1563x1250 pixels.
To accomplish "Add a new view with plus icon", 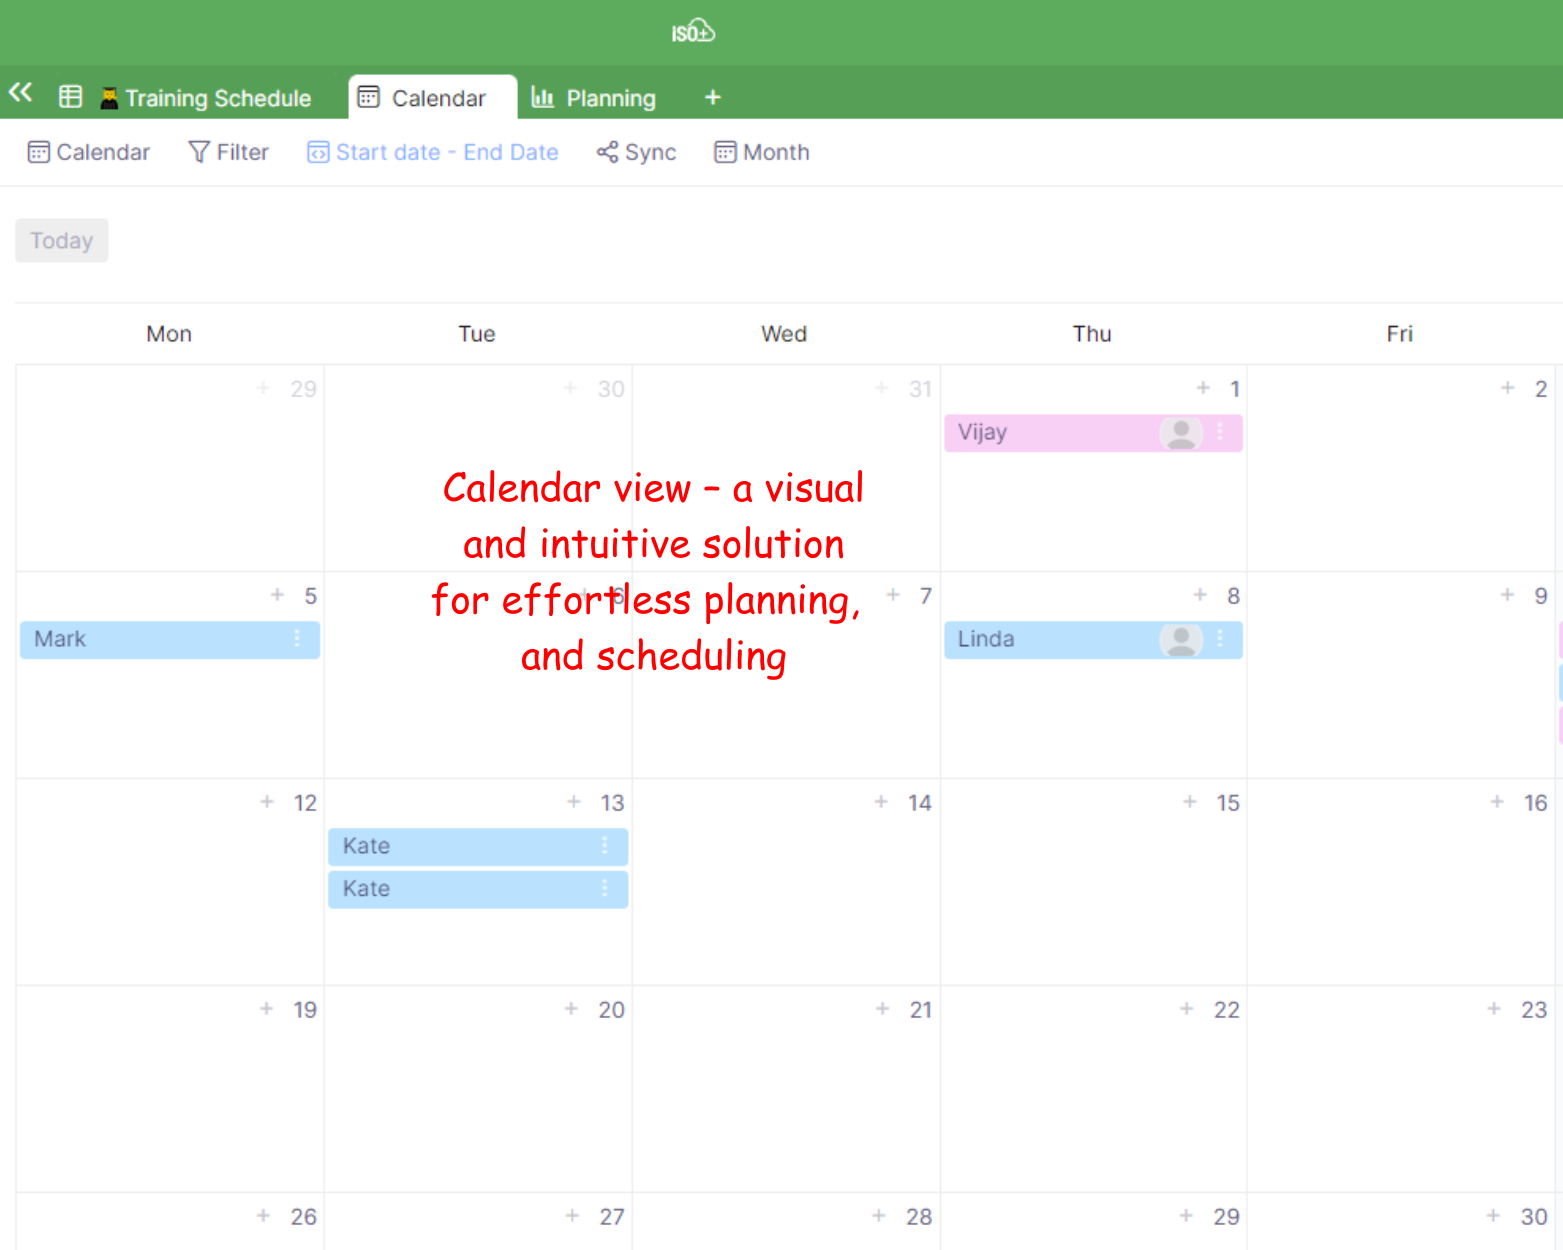I will (x=713, y=97).
